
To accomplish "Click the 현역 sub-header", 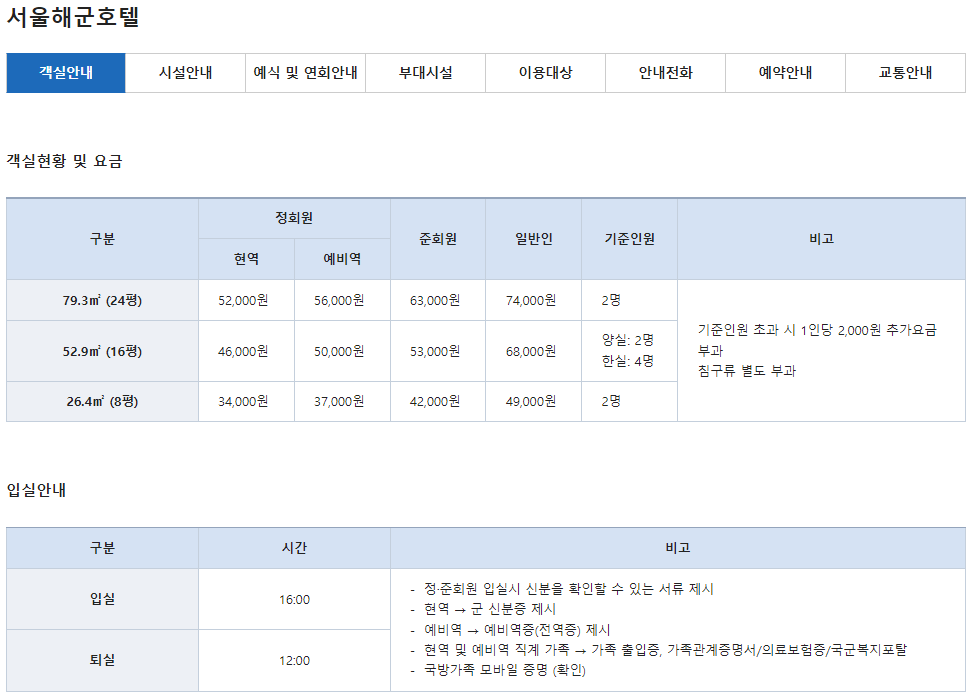I will coord(247,259).
